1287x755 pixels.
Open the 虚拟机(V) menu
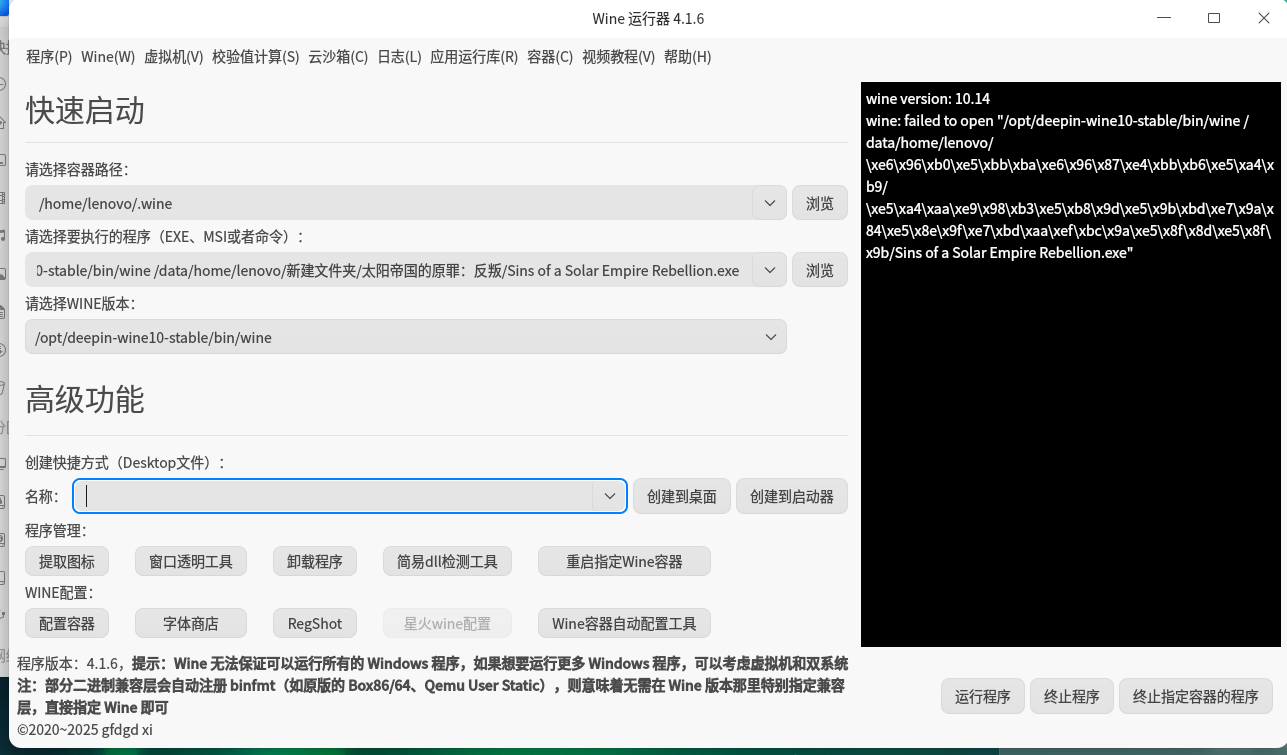[174, 57]
